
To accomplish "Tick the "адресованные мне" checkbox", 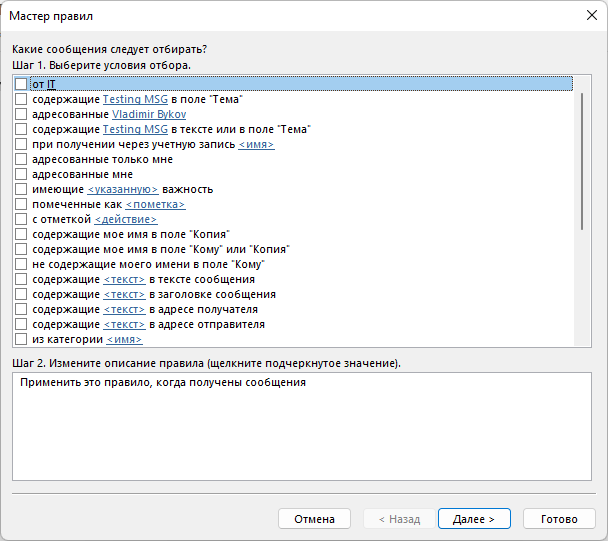I will tap(21, 174).
